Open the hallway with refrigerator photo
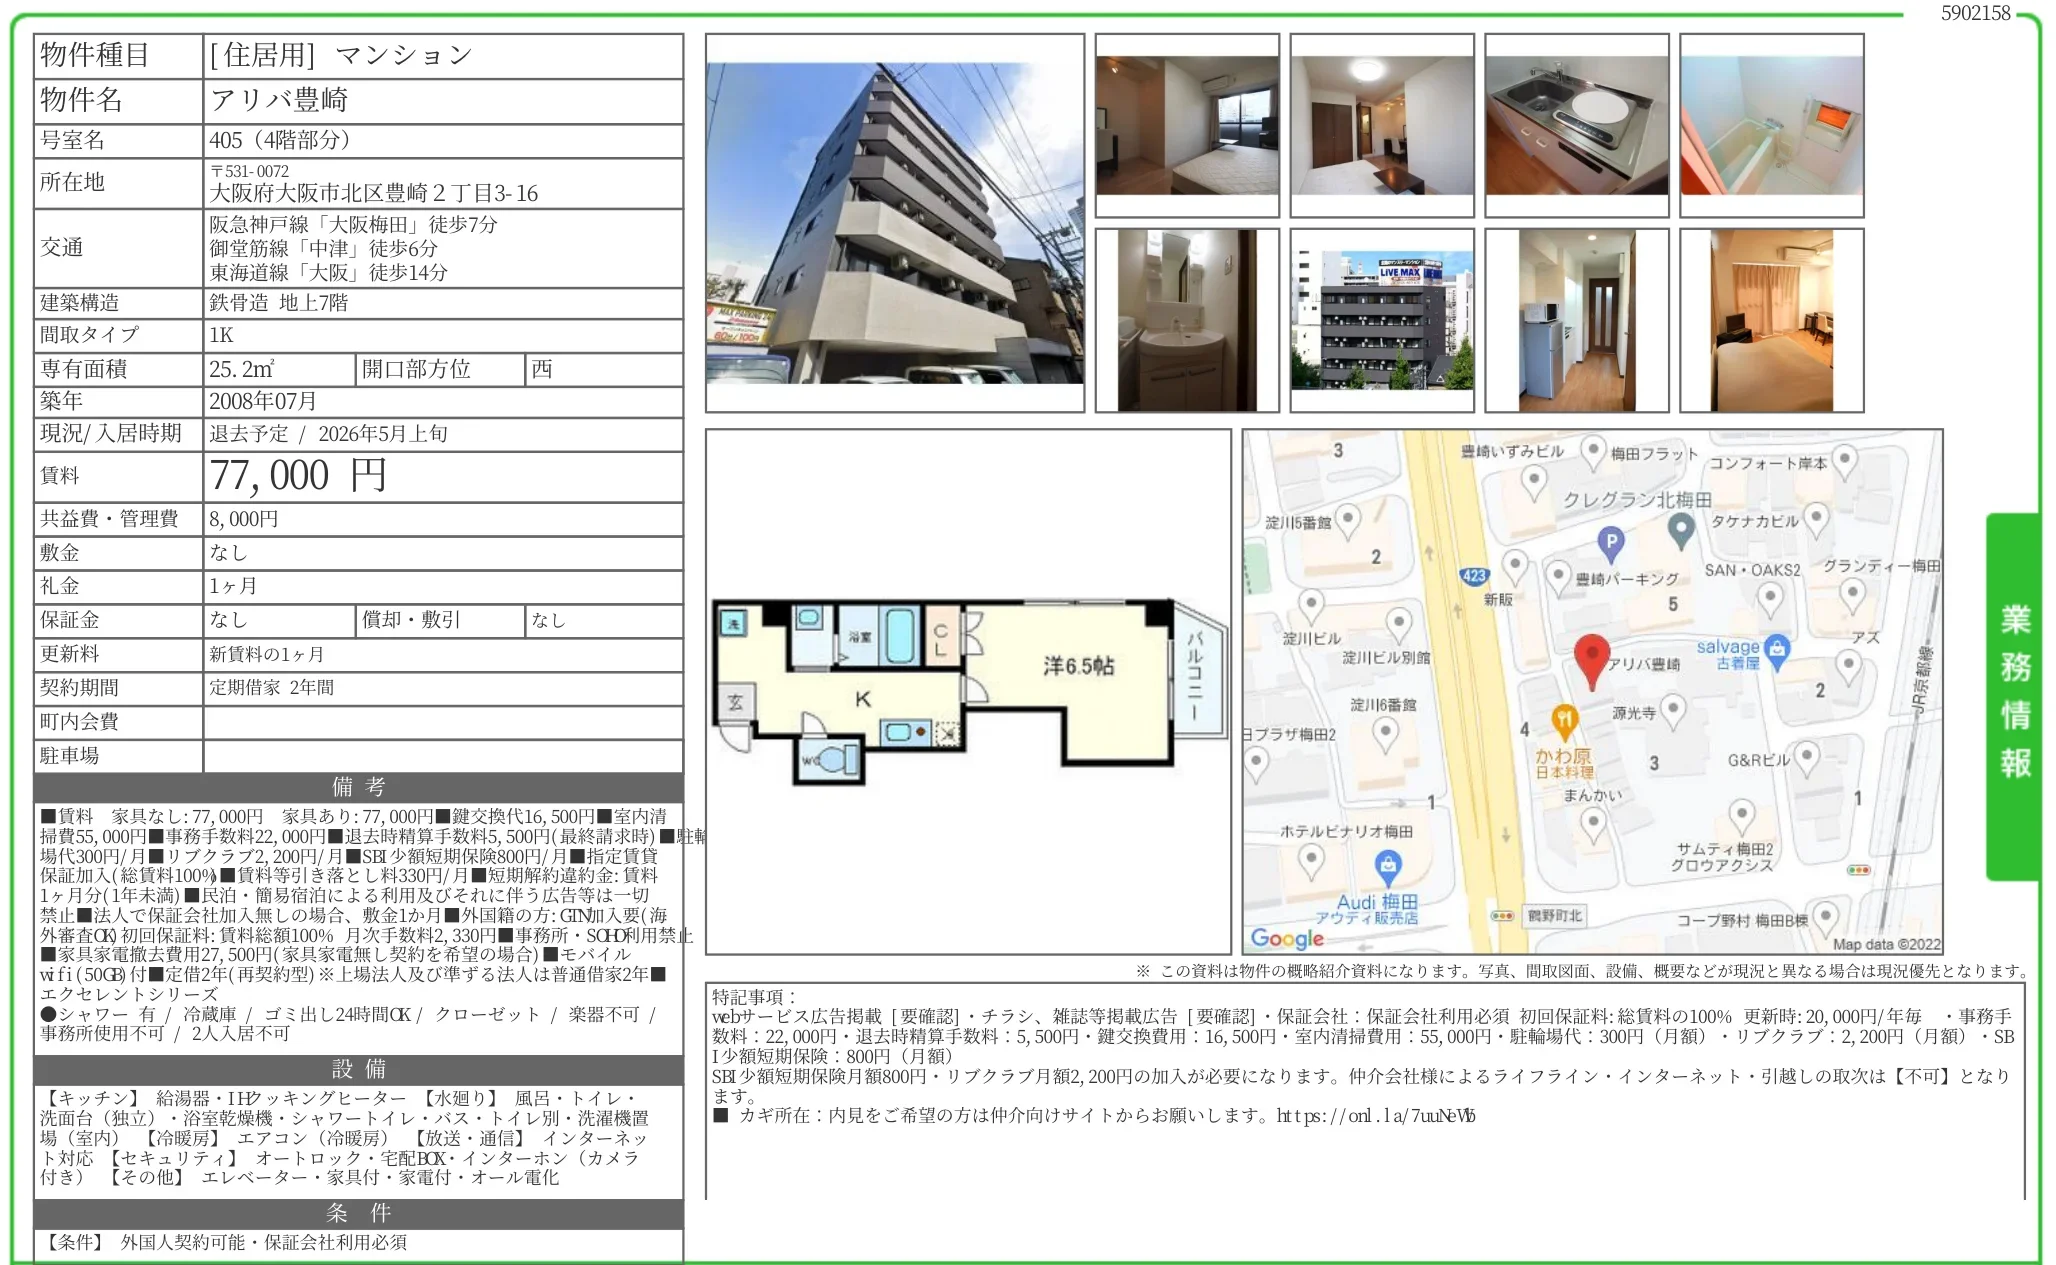 click(1576, 320)
